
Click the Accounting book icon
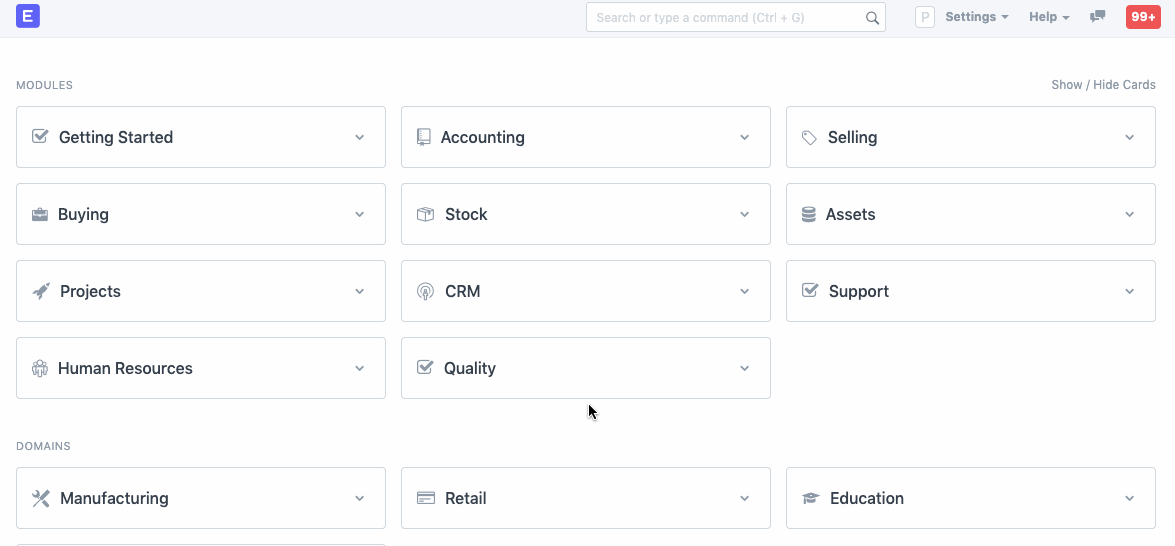[x=424, y=137]
